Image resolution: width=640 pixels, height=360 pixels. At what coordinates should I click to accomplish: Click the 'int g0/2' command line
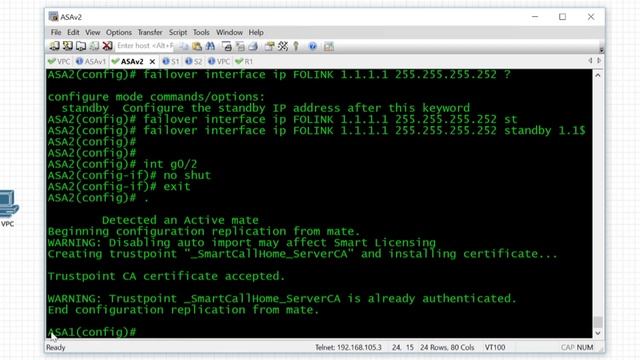pyautogui.click(x=122, y=164)
